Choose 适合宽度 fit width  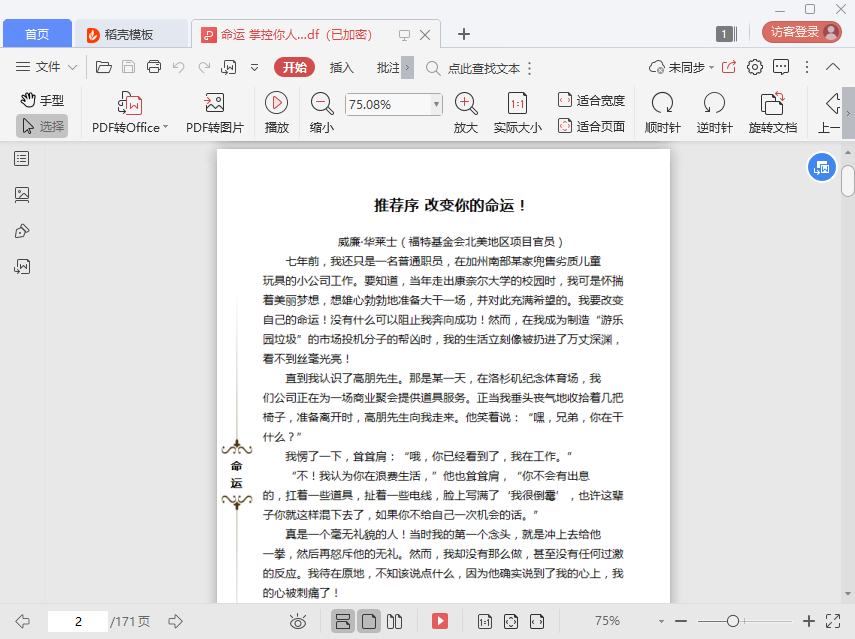592,100
